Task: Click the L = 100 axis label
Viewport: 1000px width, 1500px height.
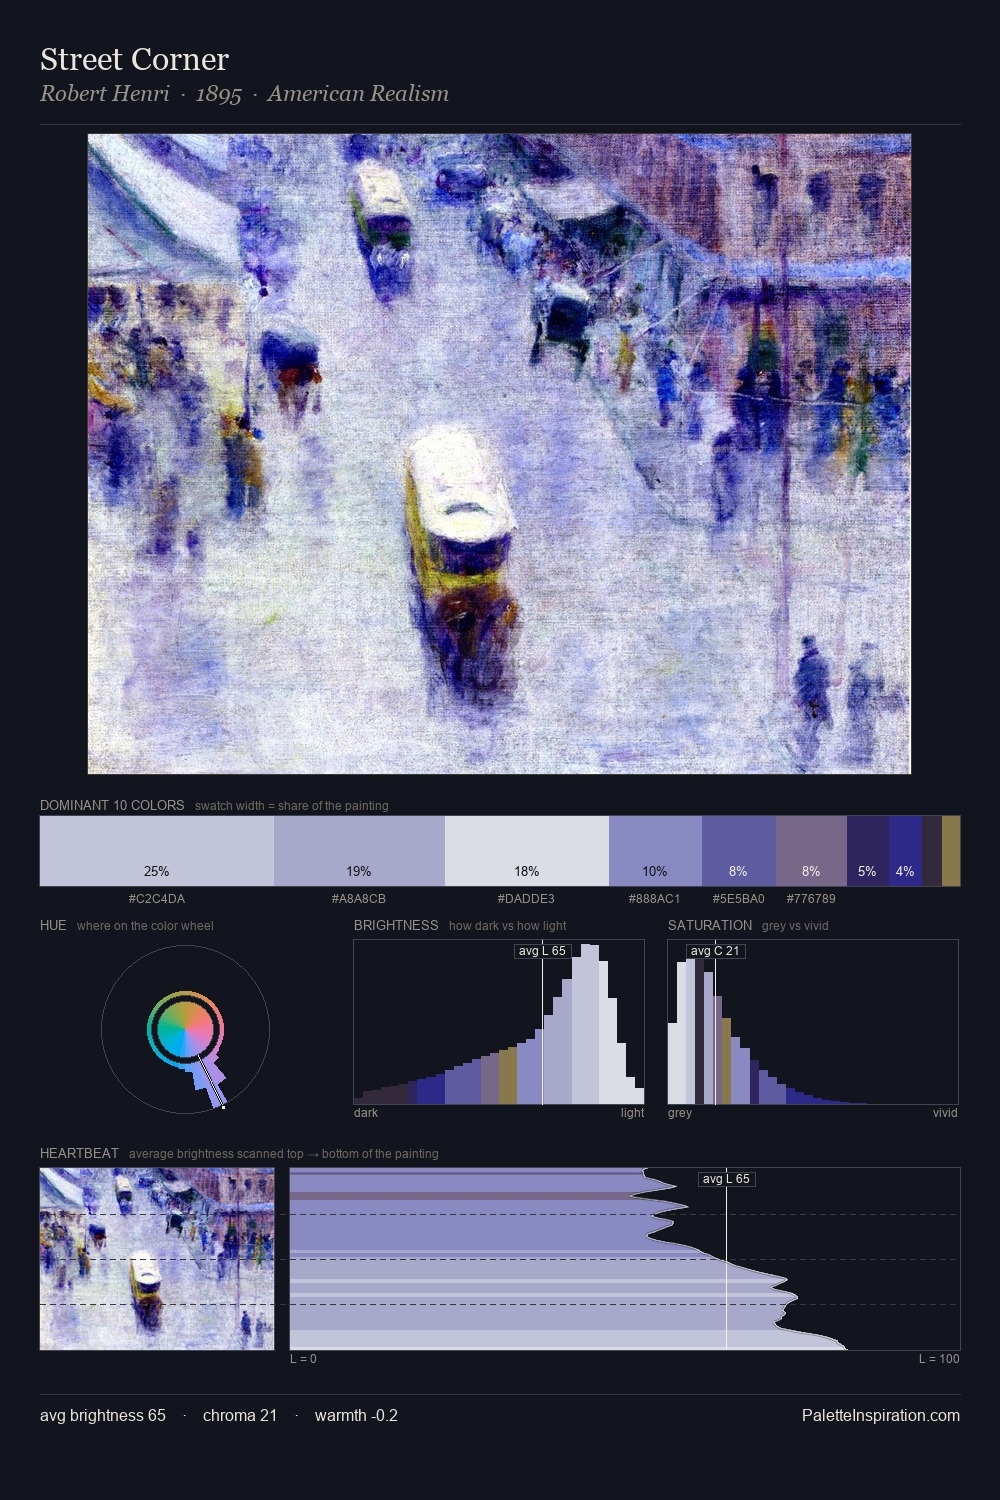Action: tap(939, 1359)
